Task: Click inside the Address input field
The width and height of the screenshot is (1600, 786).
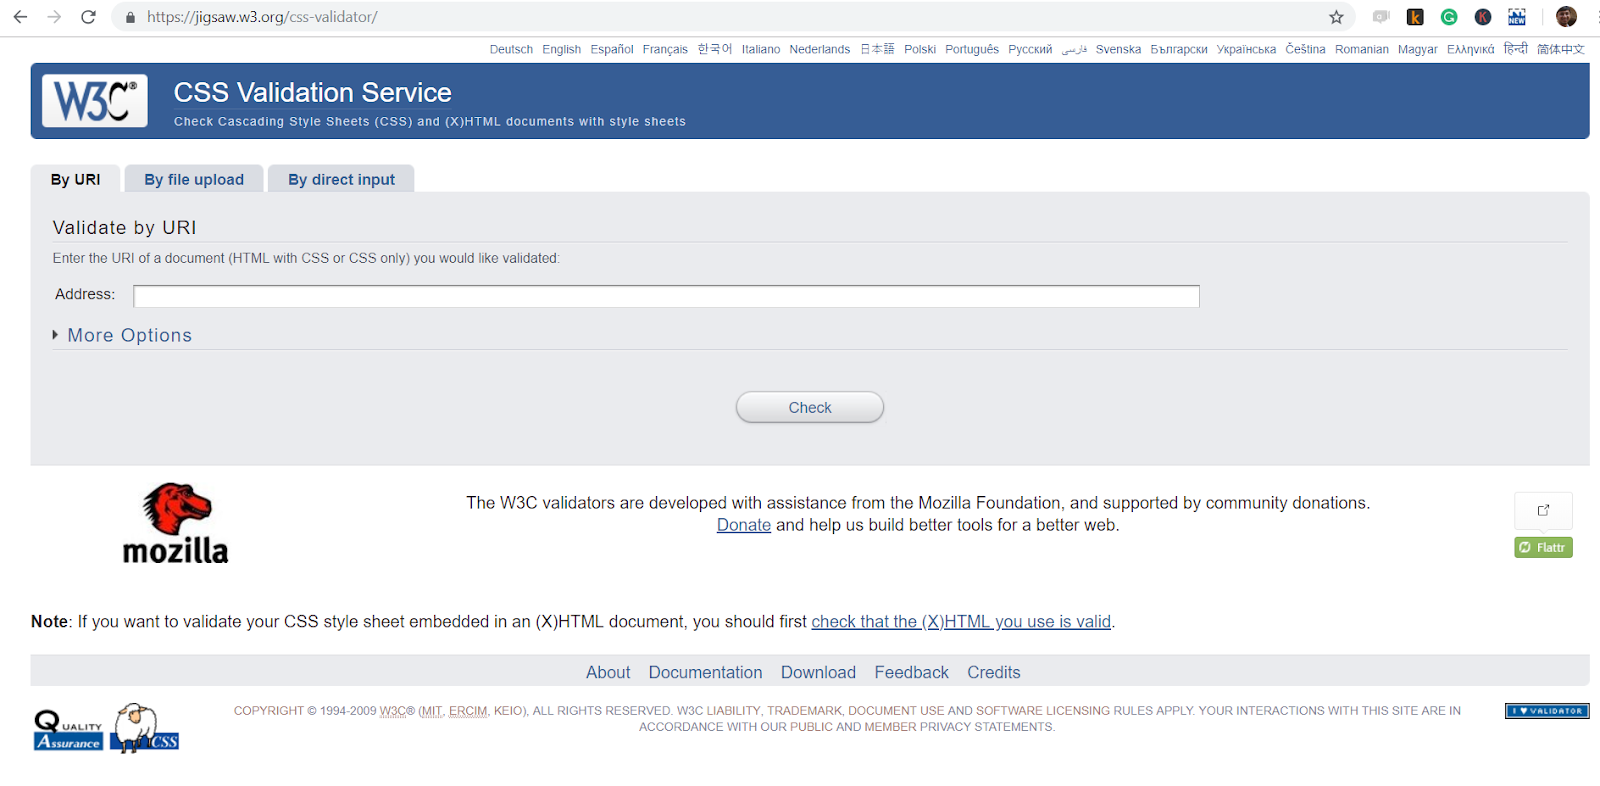Action: [x=666, y=296]
